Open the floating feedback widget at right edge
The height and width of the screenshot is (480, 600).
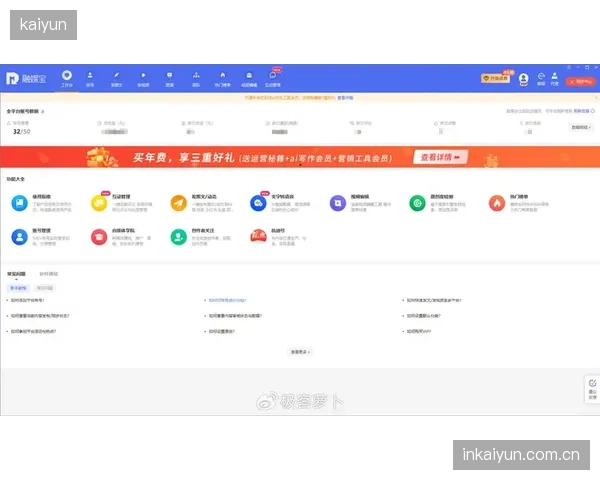click(x=592, y=389)
